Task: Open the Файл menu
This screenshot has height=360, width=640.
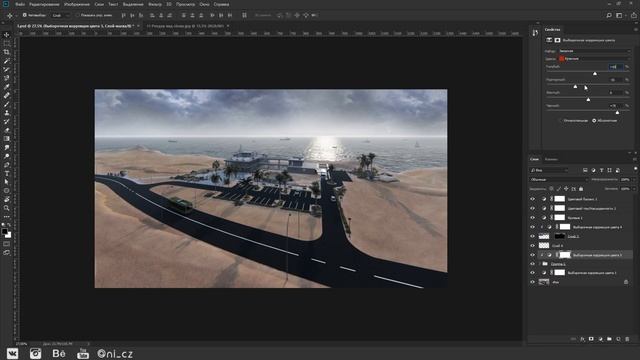Action: click(20, 4)
